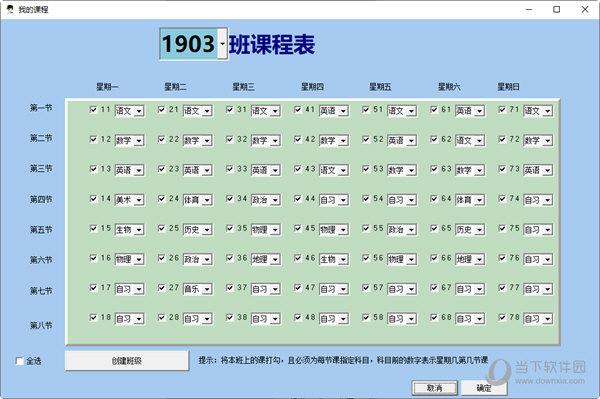Minimize the 我的课程 window
The image size is (600, 399).
pyautogui.click(x=529, y=10)
